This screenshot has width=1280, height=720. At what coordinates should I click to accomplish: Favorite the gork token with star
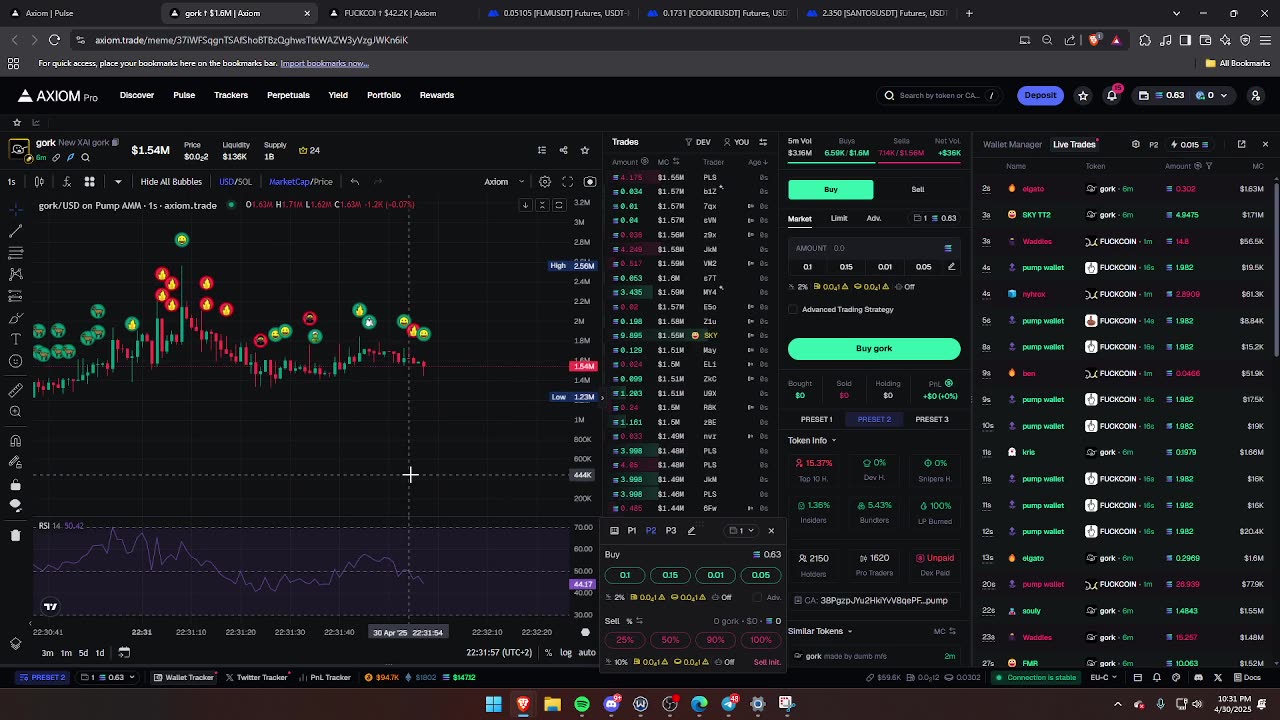(585, 151)
